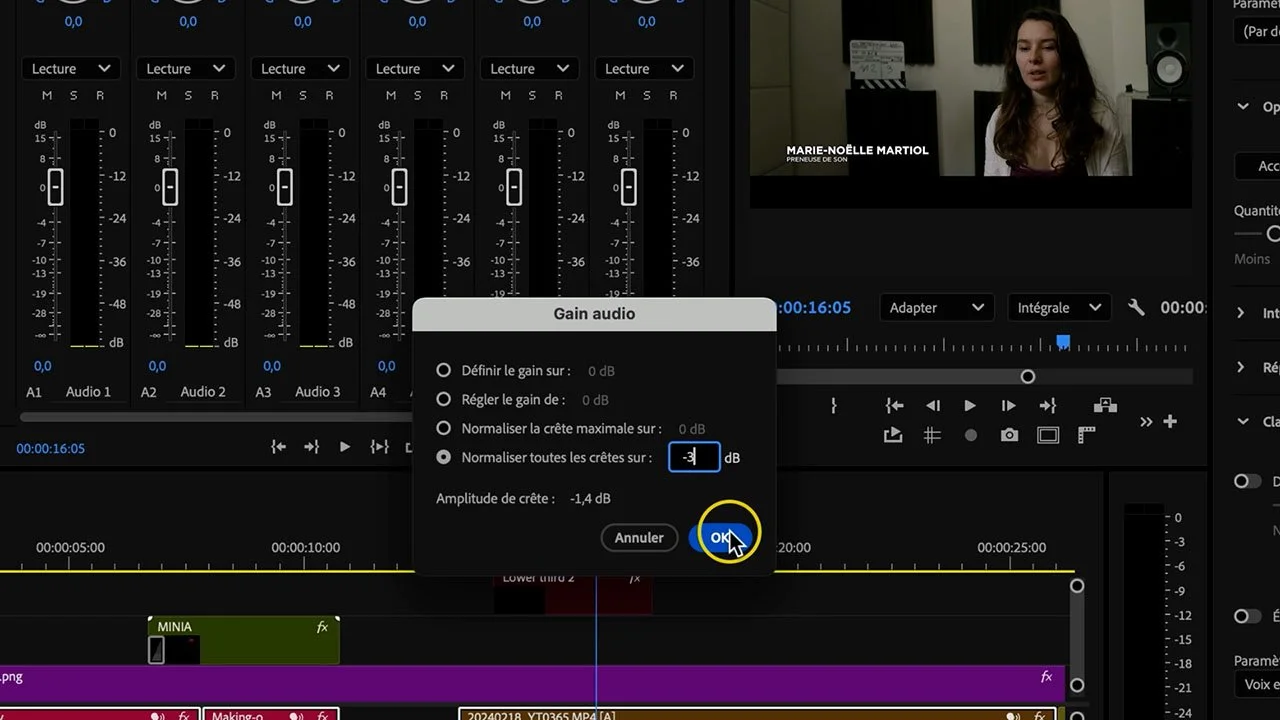Solo track Audio 3 with S button
Screen dimensions: 1280x720
(x=303, y=95)
